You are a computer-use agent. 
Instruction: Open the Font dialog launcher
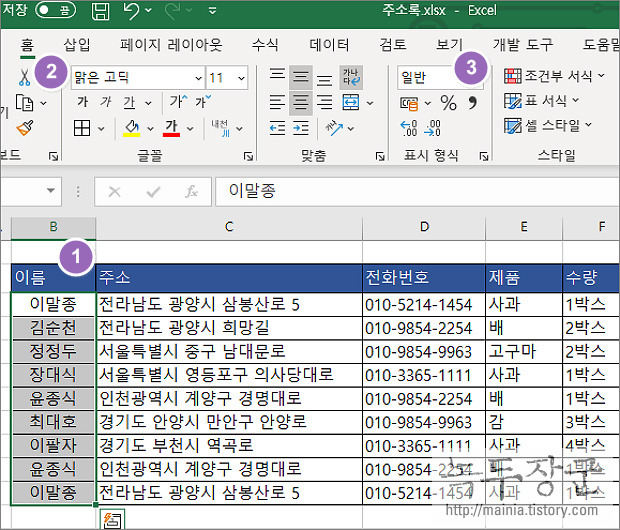248,157
